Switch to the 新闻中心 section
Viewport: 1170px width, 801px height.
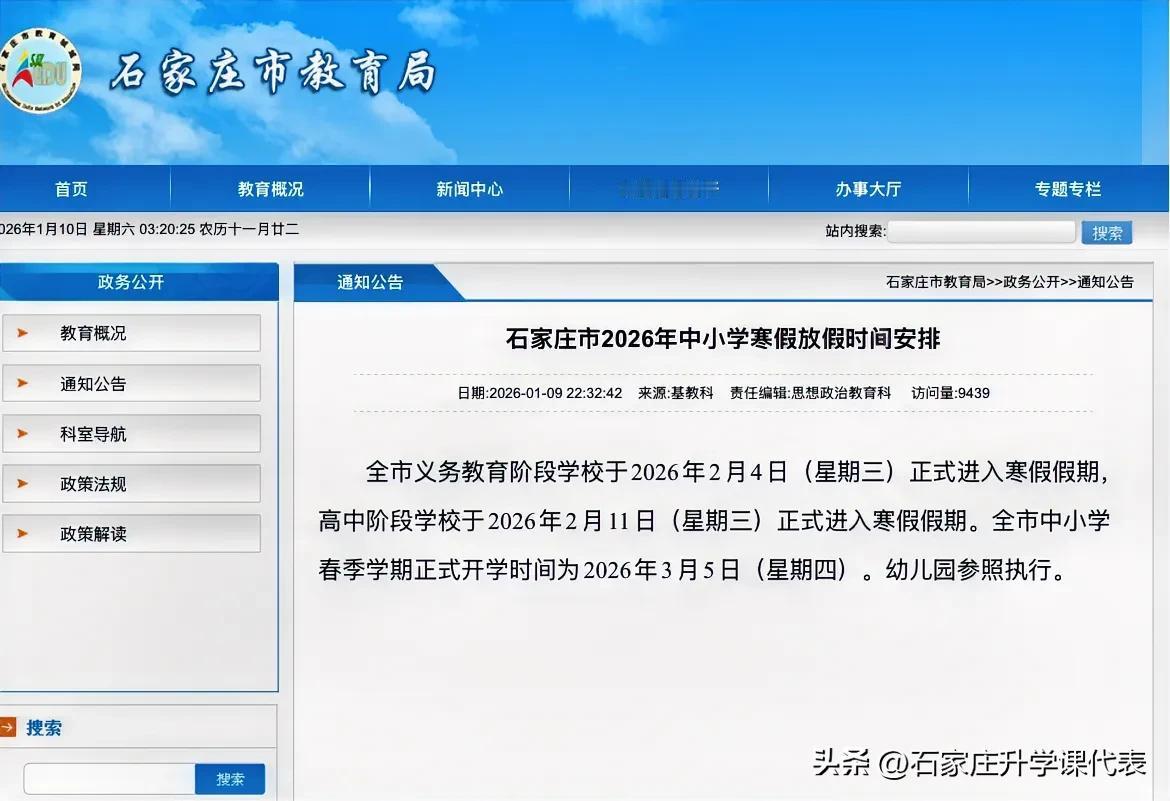click(x=469, y=188)
